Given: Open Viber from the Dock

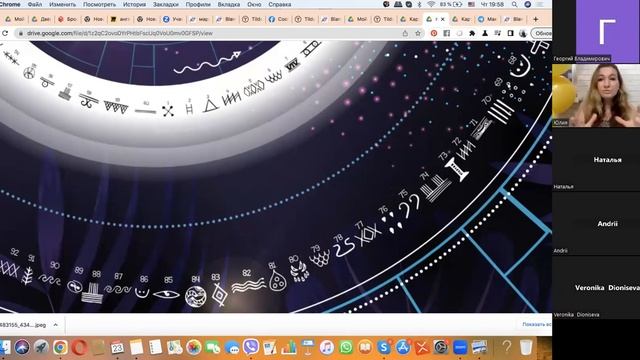Looking at the screenshot, I should point(251,347).
